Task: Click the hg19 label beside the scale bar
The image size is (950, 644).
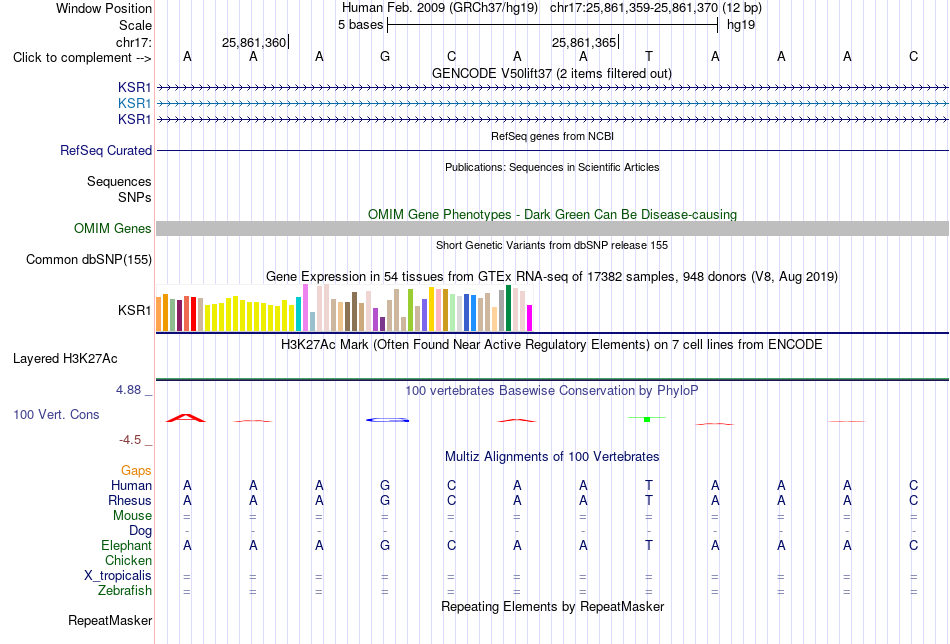Action: 741,25
